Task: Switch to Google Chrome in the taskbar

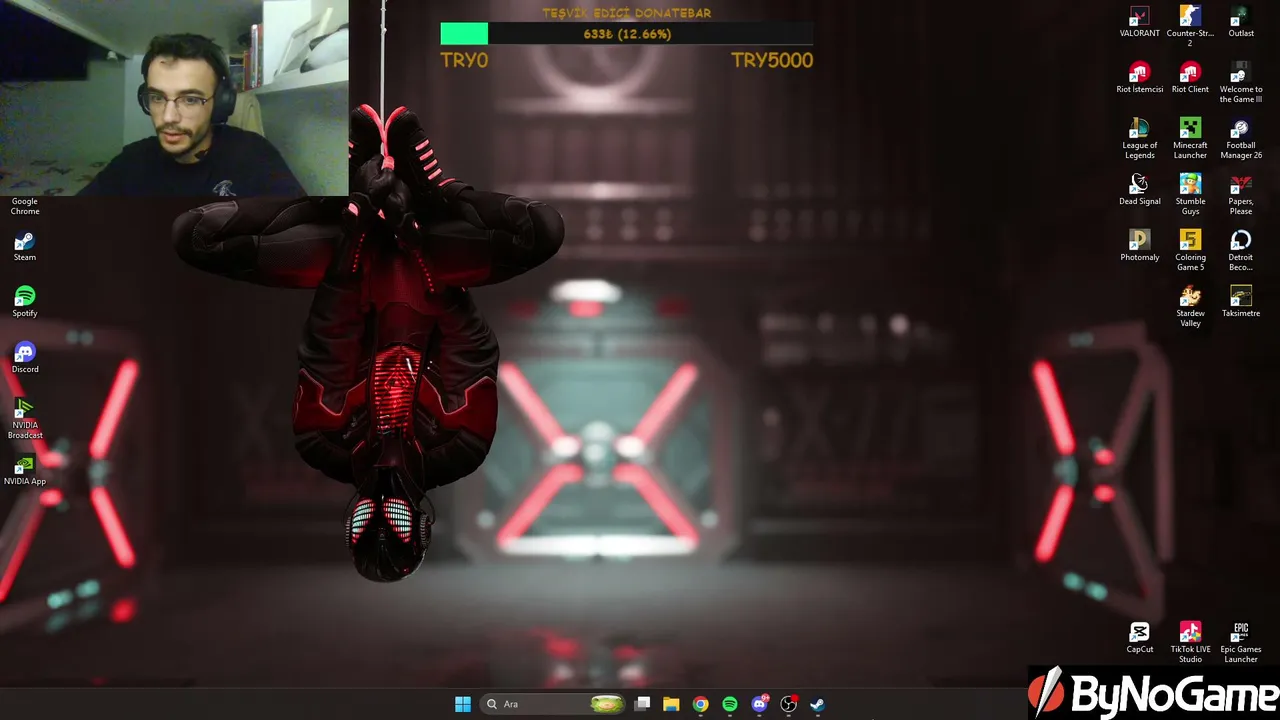Action: point(700,704)
